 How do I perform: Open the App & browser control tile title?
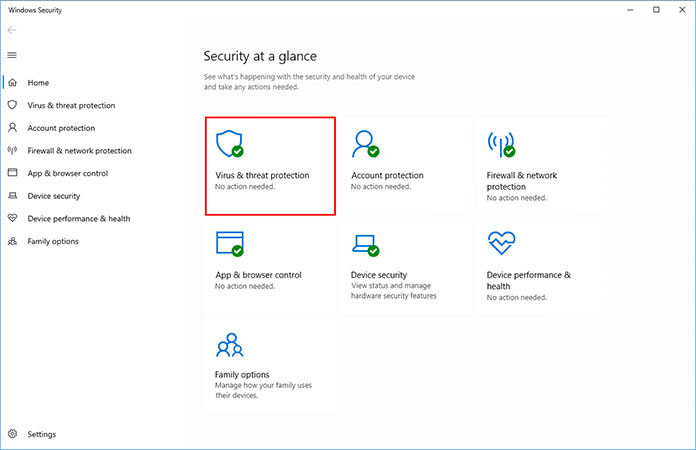(x=258, y=275)
